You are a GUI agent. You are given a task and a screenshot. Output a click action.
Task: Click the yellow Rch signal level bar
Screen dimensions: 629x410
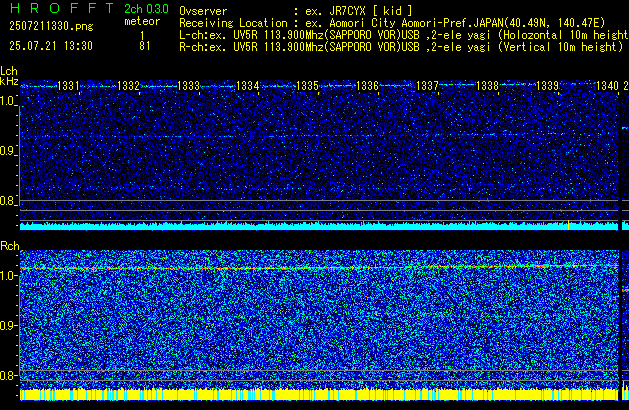tap(319, 394)
